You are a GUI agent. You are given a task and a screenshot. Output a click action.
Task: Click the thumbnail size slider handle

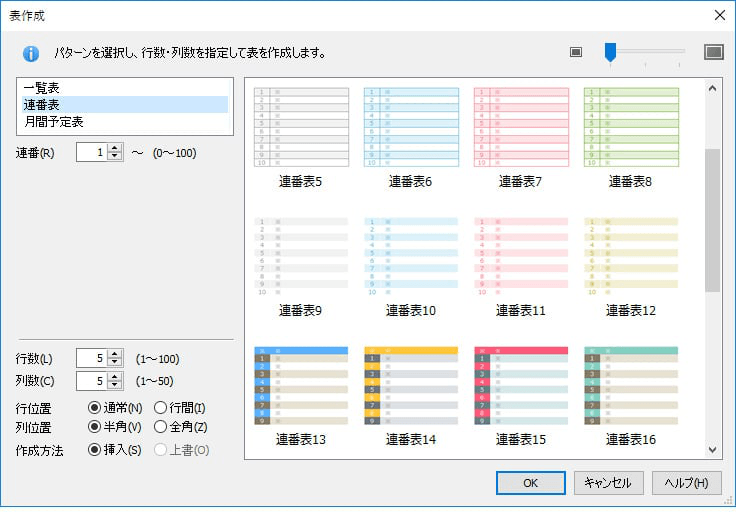click(609, 52)
